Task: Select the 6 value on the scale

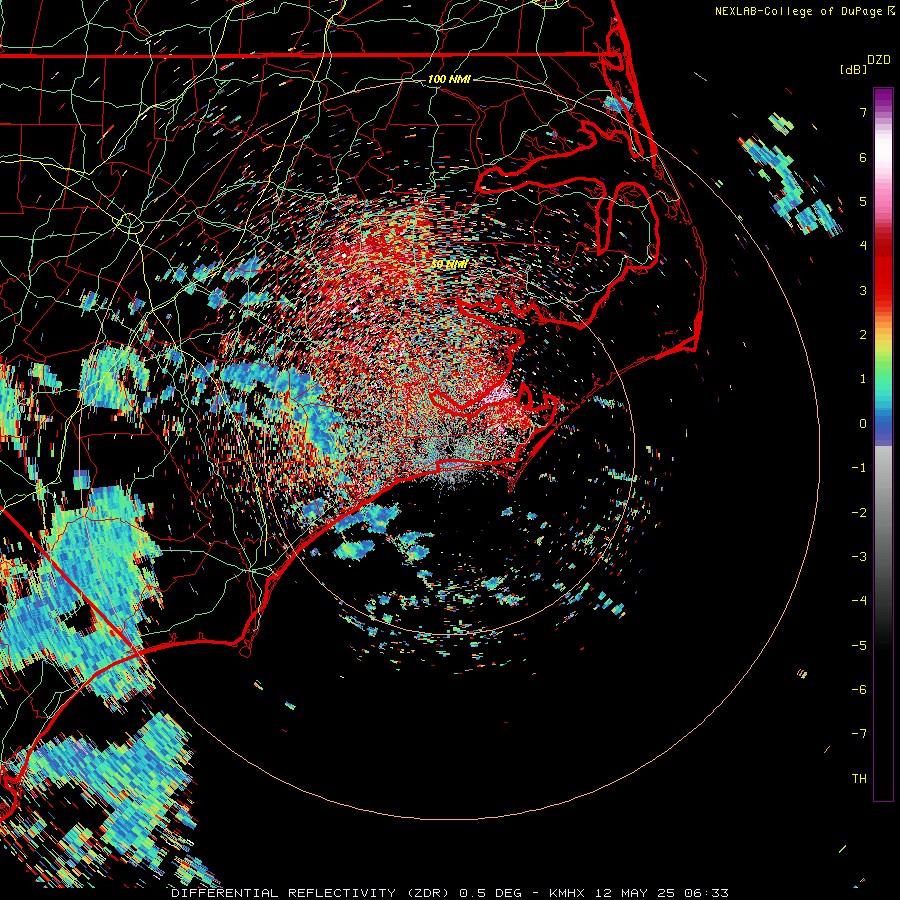Action: (863, 157)
